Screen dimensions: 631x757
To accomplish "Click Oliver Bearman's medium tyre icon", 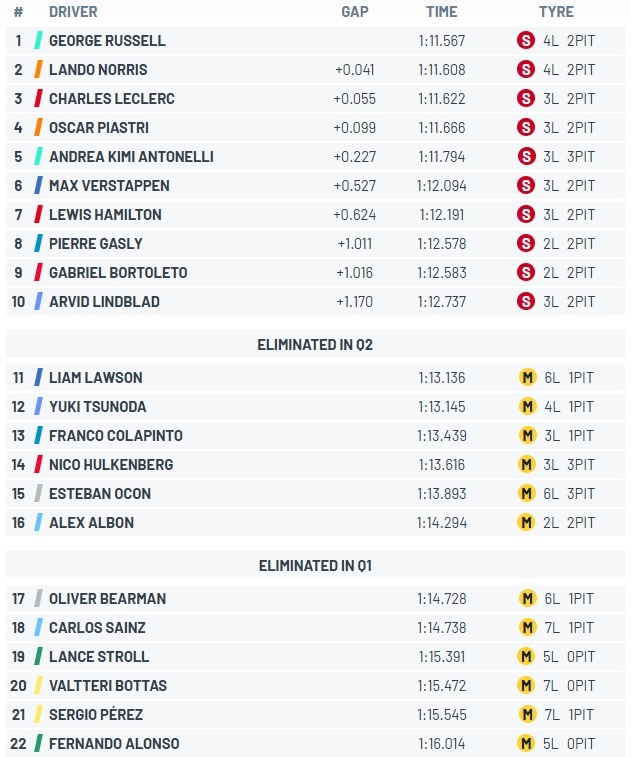I will point(527,598).
